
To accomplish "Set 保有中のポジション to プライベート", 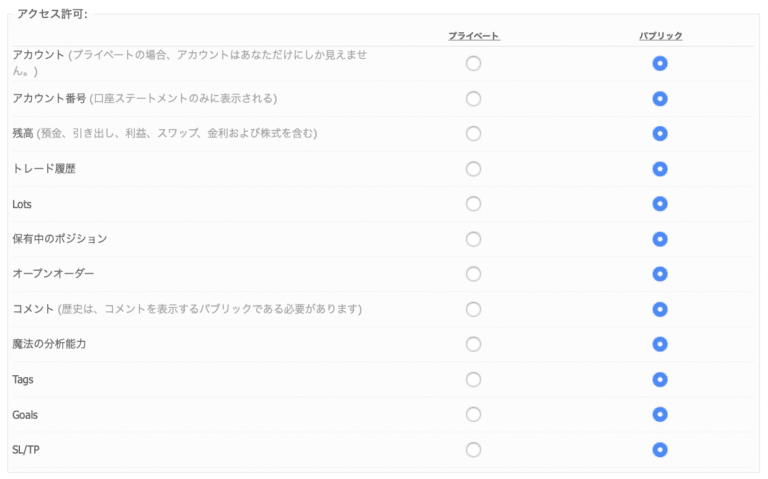I will click(473, 239).
